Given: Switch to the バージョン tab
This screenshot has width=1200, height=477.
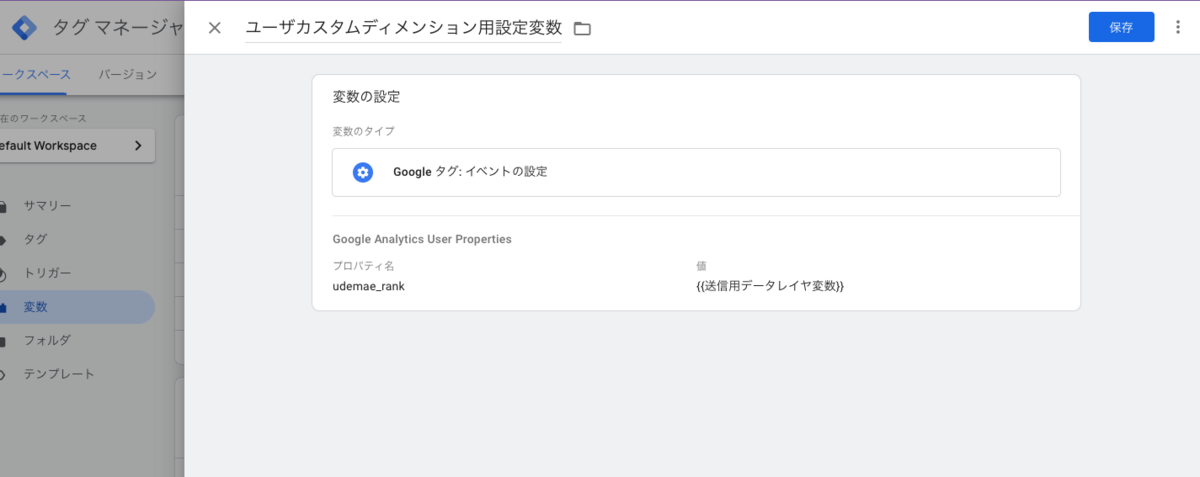Looking at the screenshot, I should tap(127, 74).
